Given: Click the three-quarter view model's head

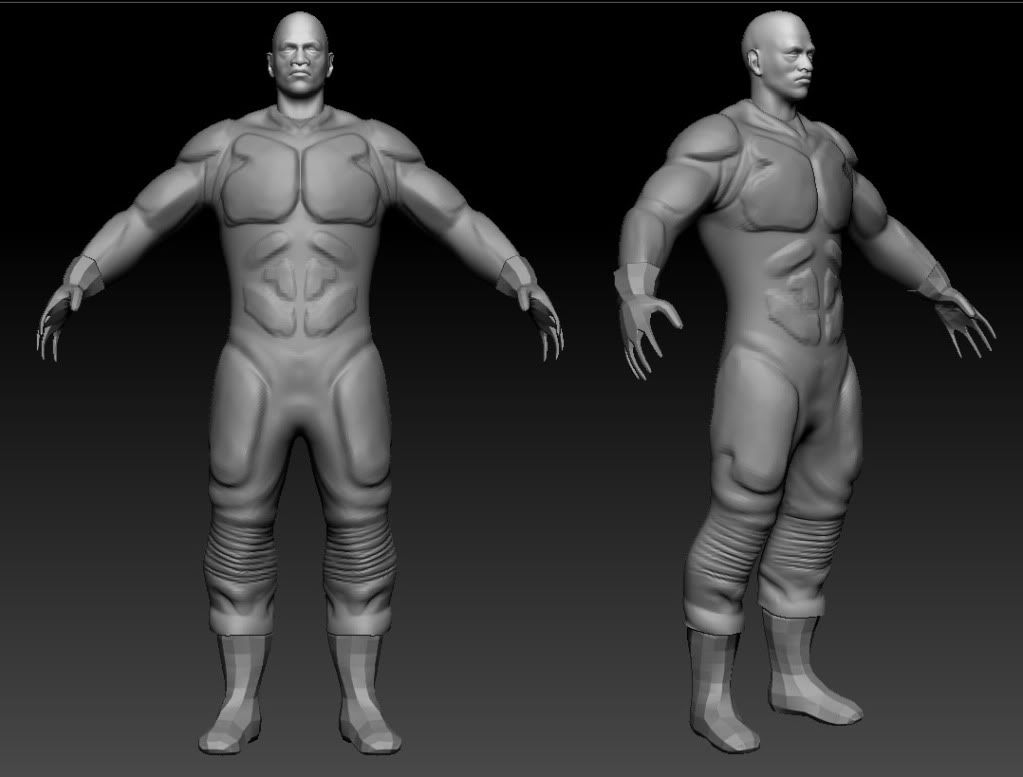Looking at the screenshot, I should point(779,55).
